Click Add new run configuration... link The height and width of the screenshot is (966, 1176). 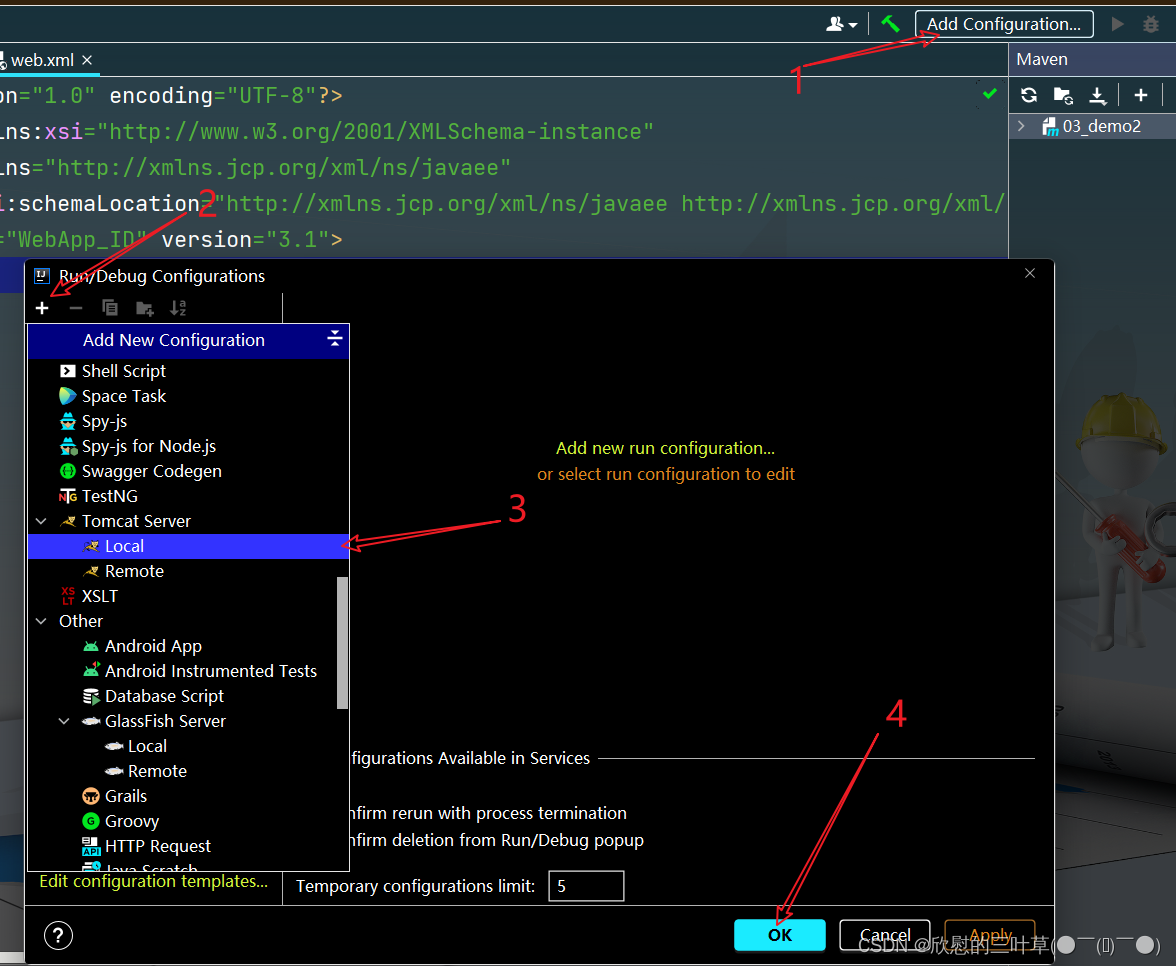click(x=665, y=448)
